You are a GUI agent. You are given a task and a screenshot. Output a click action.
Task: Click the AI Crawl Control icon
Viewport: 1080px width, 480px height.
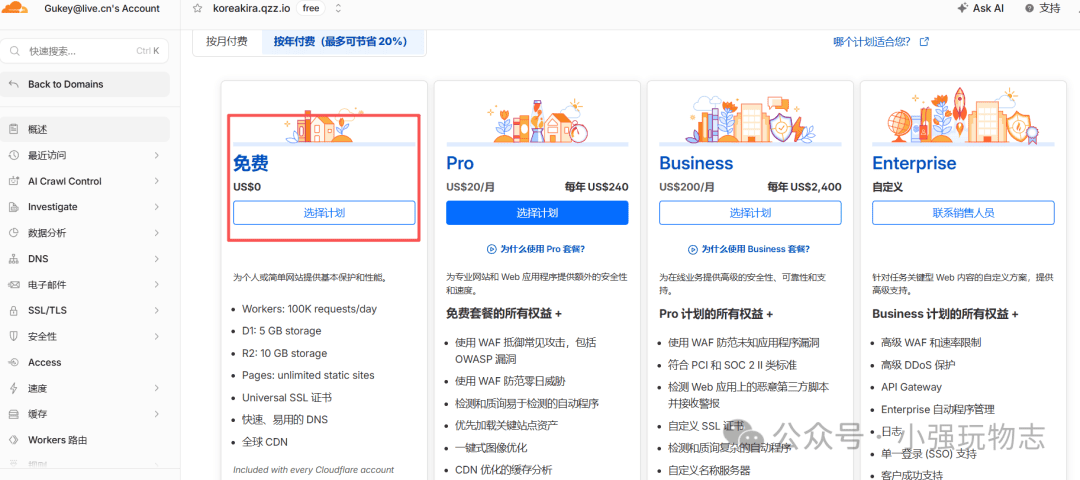coord(14,181)
